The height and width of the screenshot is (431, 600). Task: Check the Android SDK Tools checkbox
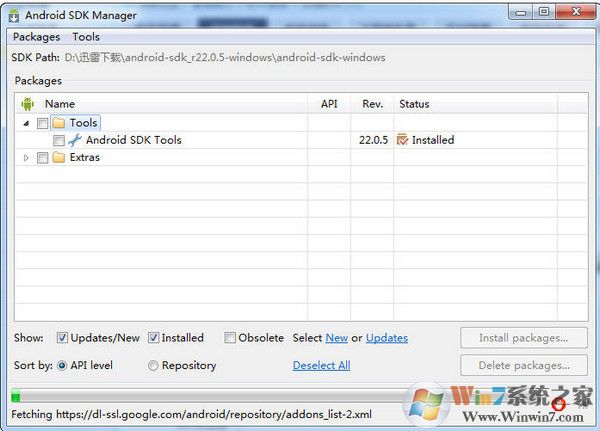point(59,140)
